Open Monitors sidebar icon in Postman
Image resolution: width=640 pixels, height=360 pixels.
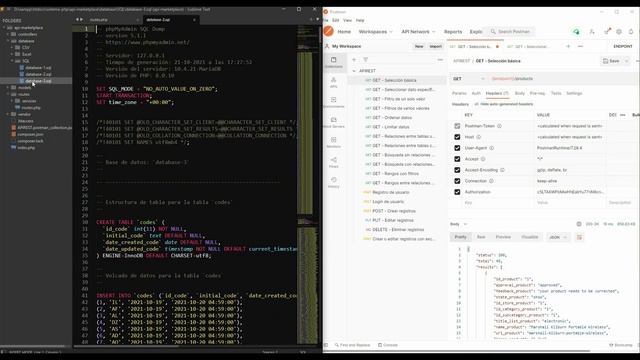[x=333, y=142]
